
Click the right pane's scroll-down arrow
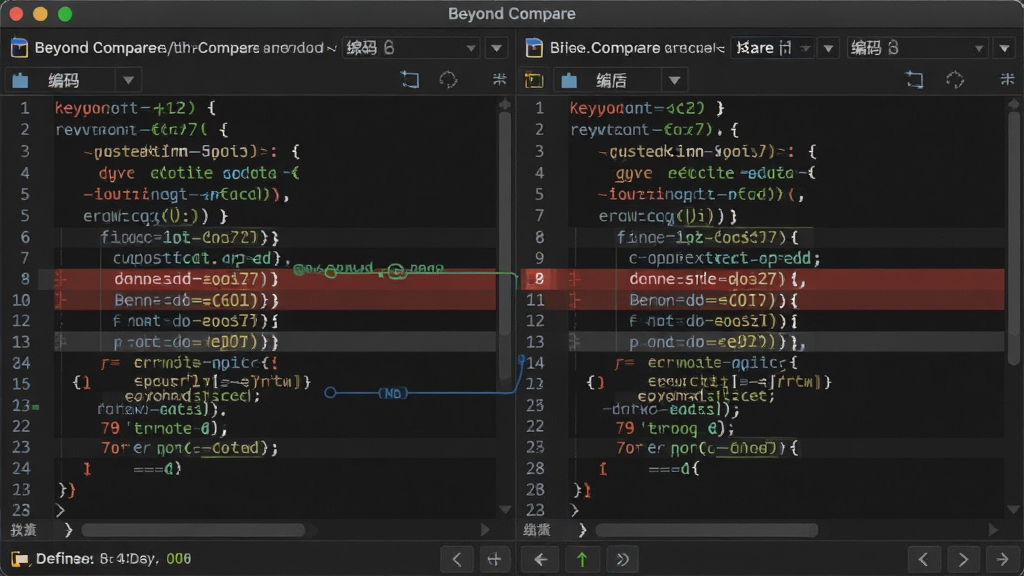click(x=1013, y=509)
